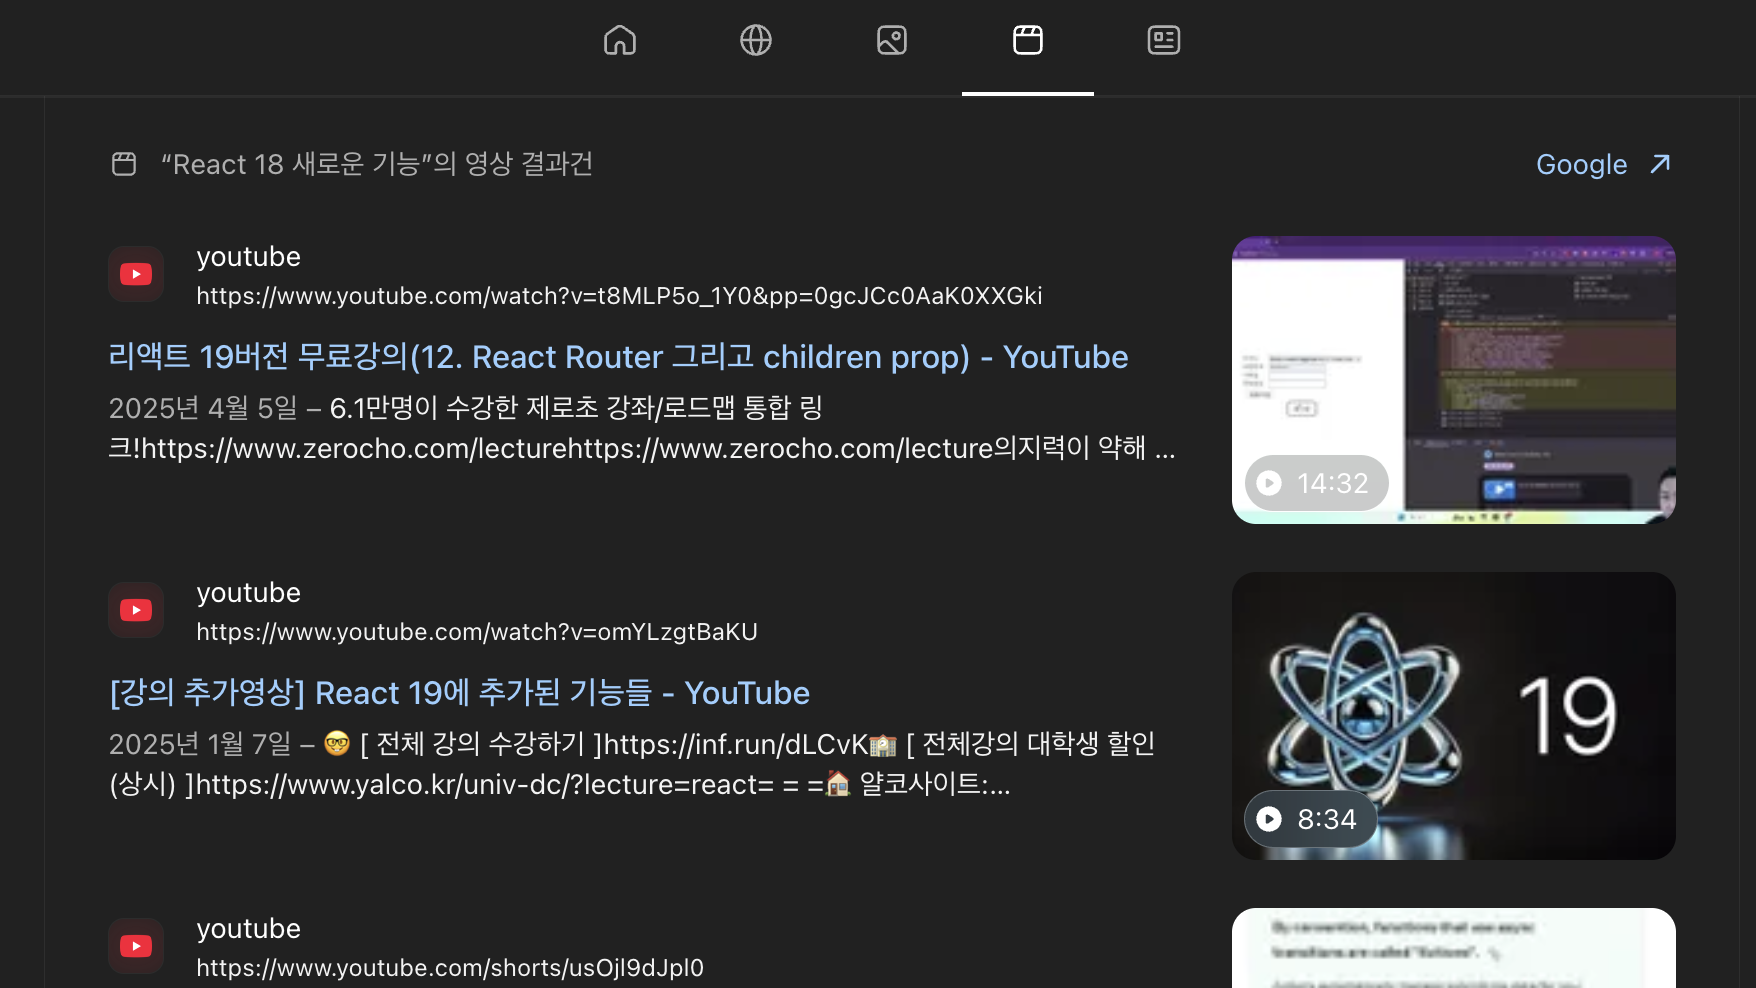Image resolution: width=1756 pixels, height=988 pixels.
Task: Open the React 19에 추가된 기능들 title link
Action: [x=459, y=693]
